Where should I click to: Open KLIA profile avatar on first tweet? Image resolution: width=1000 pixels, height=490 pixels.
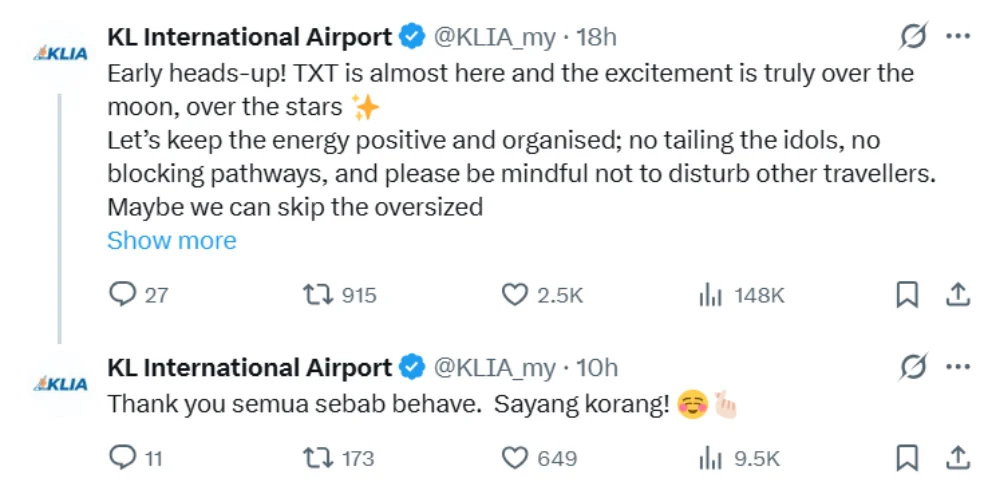point(62,54)
